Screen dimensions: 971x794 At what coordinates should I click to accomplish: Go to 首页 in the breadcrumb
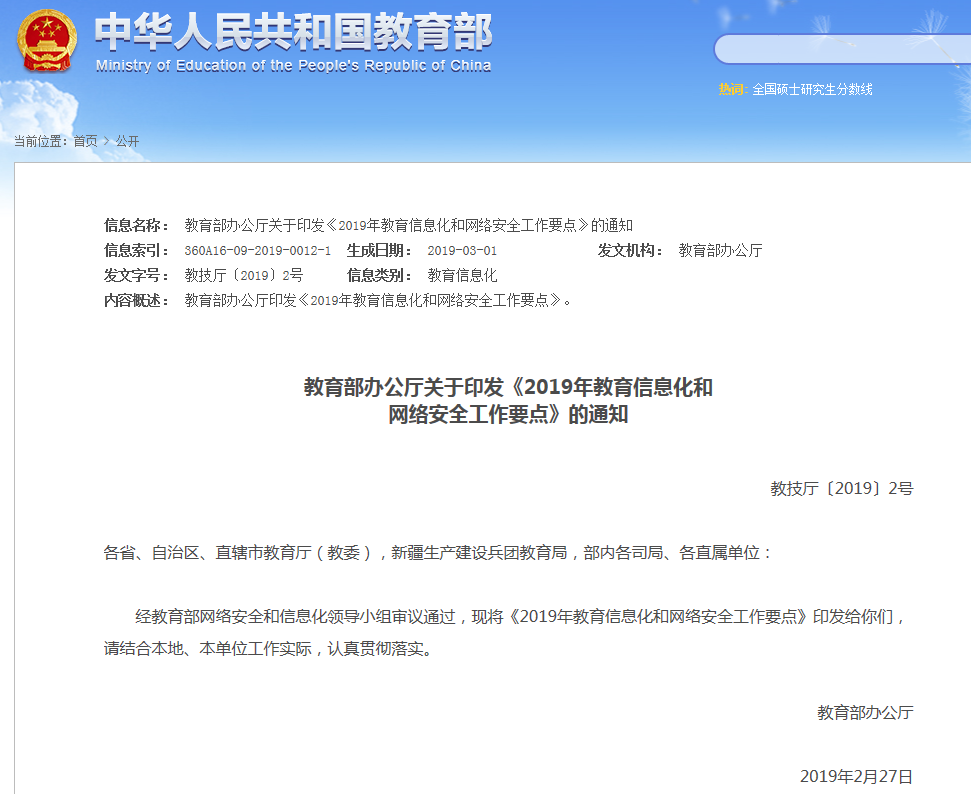coord(85,141)
